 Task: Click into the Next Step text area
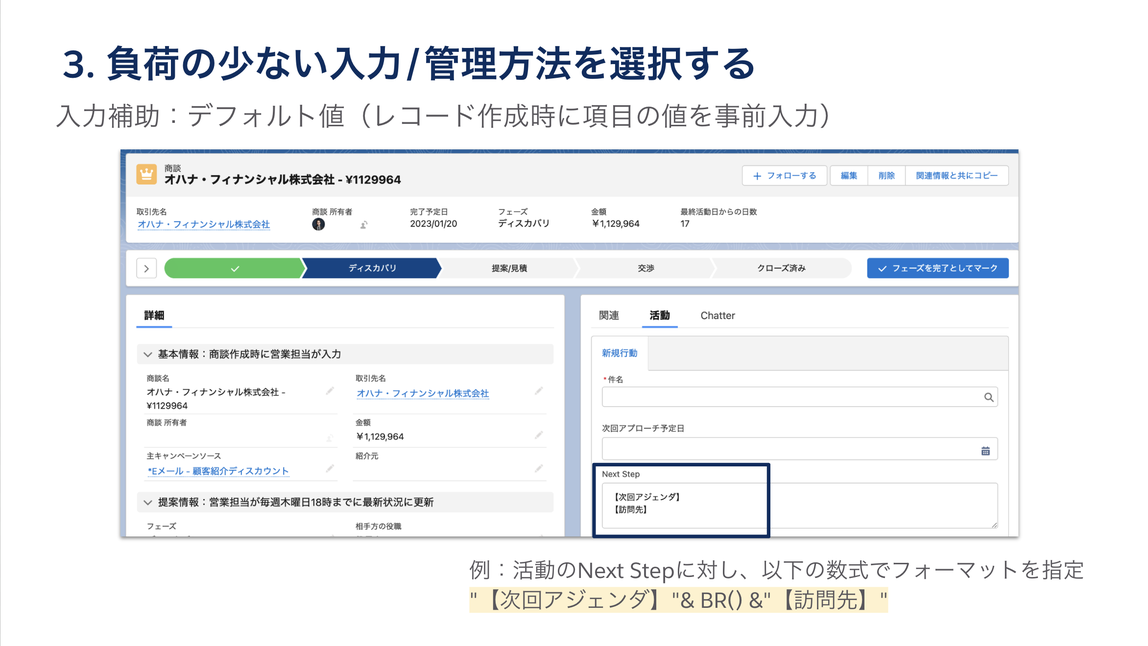800,505
